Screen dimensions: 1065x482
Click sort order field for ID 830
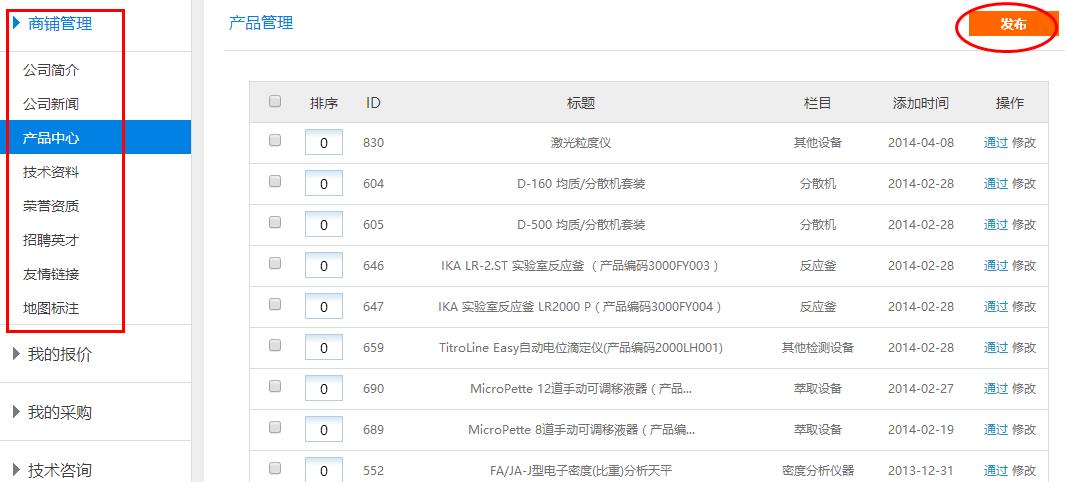click(x=324, y=143)
